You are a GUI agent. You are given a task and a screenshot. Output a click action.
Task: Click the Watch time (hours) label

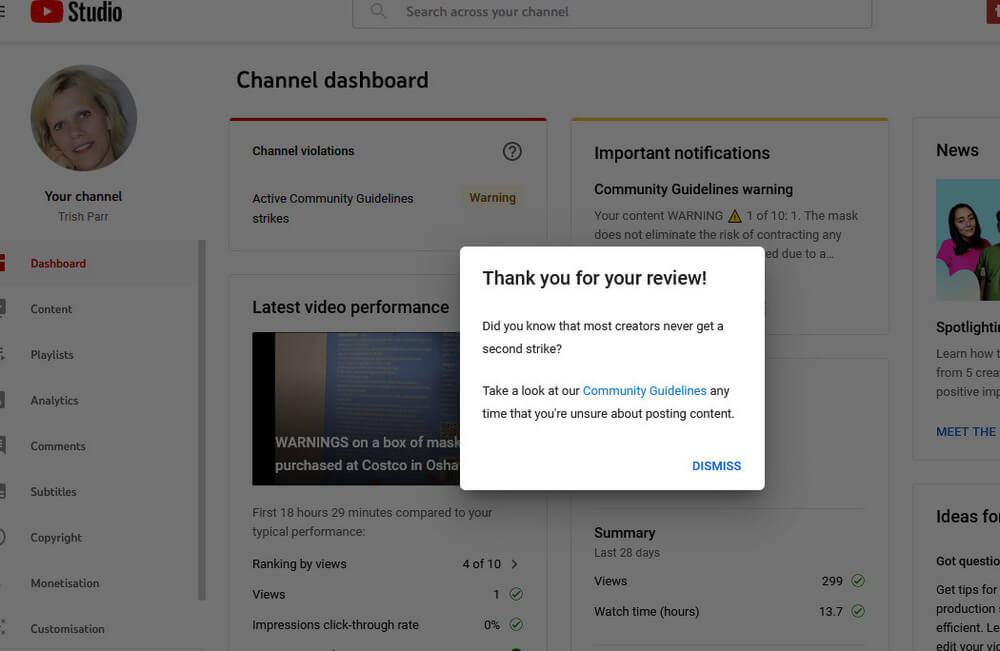coord(646,611)
